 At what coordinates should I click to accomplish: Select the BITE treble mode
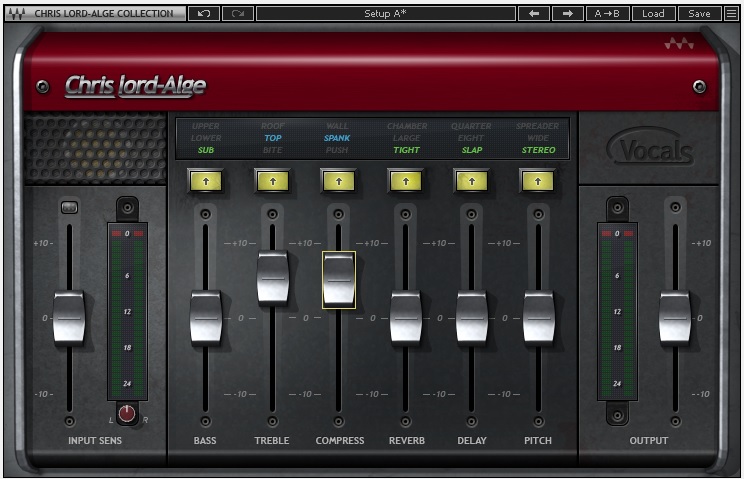tap(273, 150)
